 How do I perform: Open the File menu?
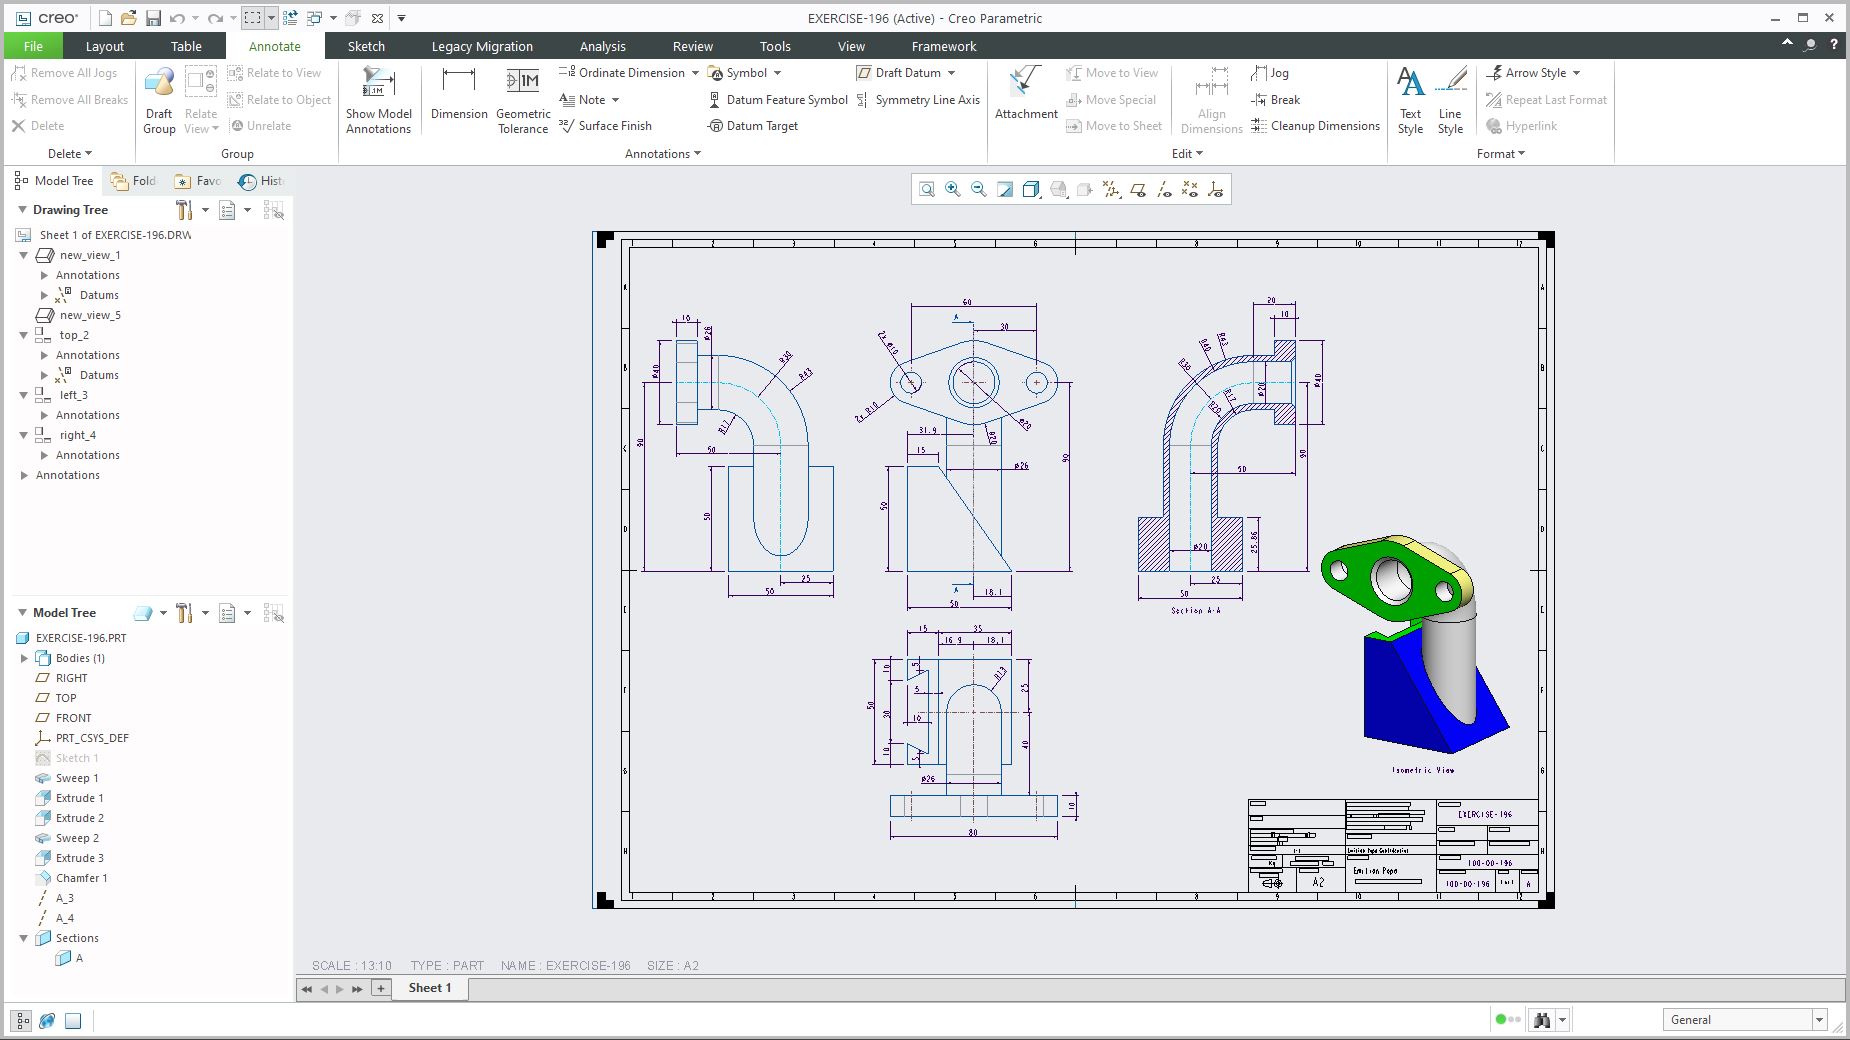click(33, 46)
